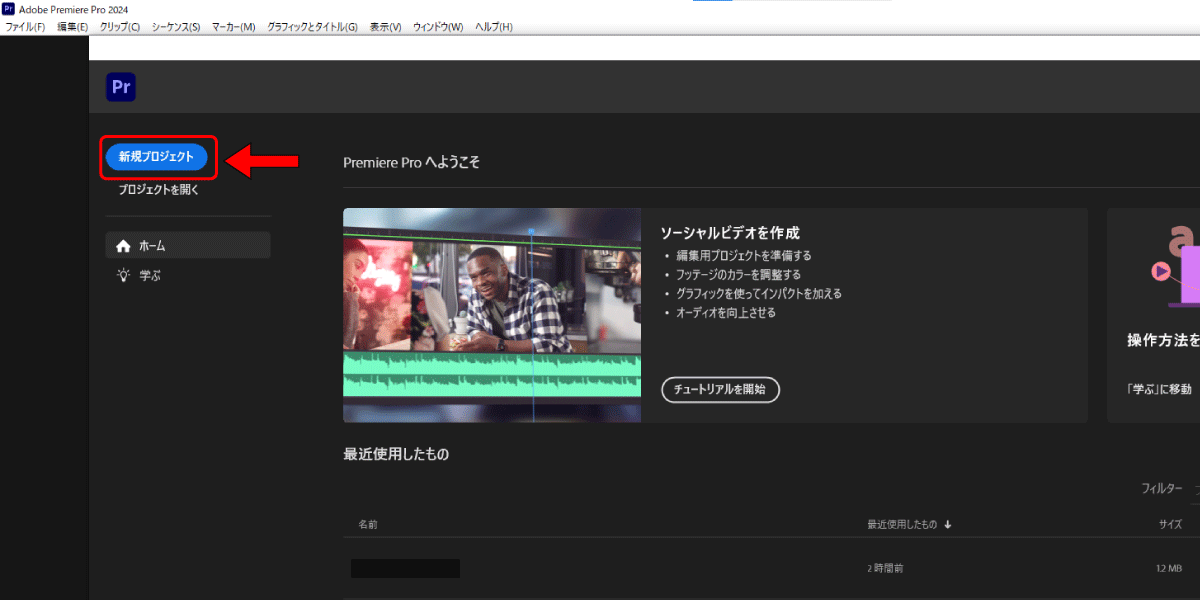Click the チュートリアルを開始 button

[720, 390]
